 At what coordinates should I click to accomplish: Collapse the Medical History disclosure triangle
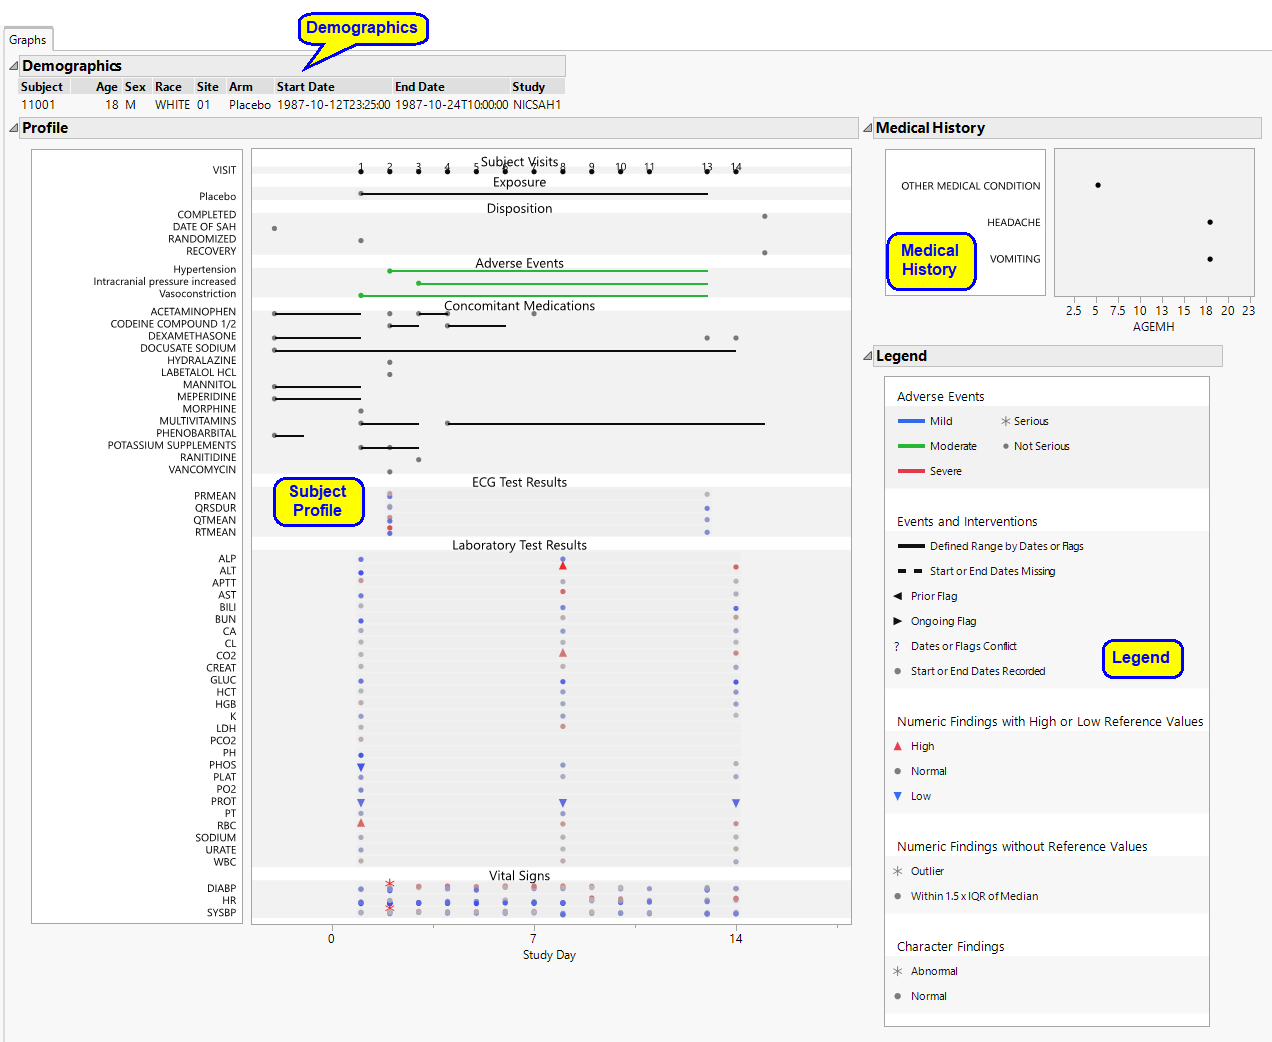coord(868,128)
